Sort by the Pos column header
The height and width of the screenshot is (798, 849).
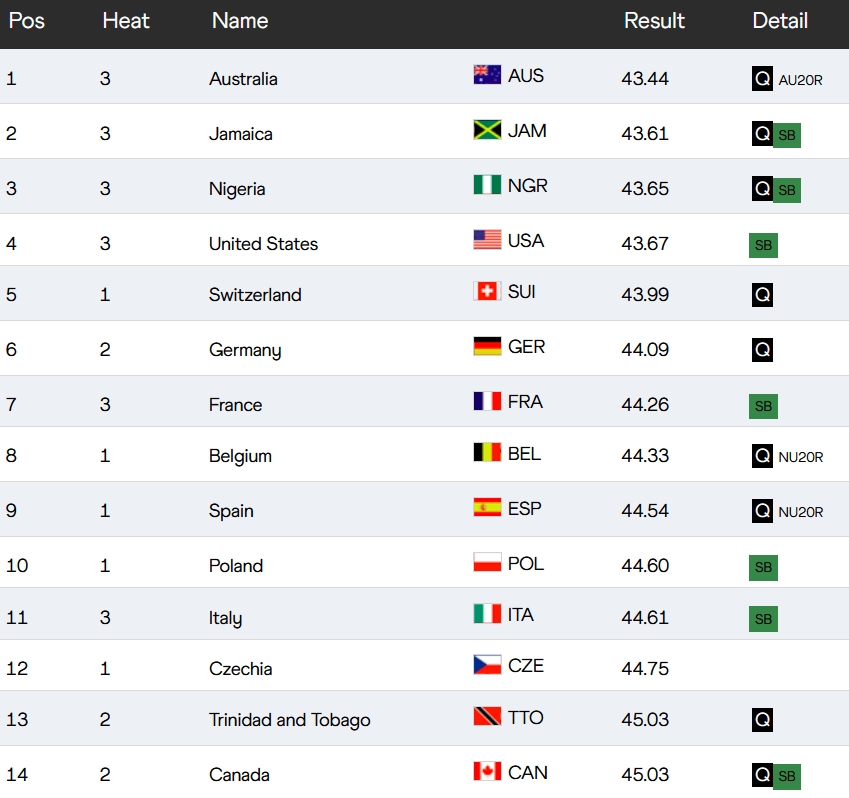click(x=27, y=21)
